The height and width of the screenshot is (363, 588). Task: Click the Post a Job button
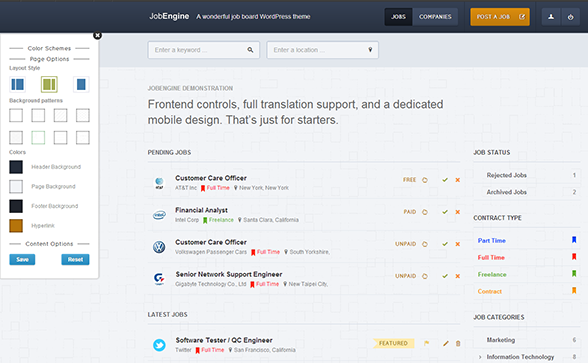click(x=500, y=17)
